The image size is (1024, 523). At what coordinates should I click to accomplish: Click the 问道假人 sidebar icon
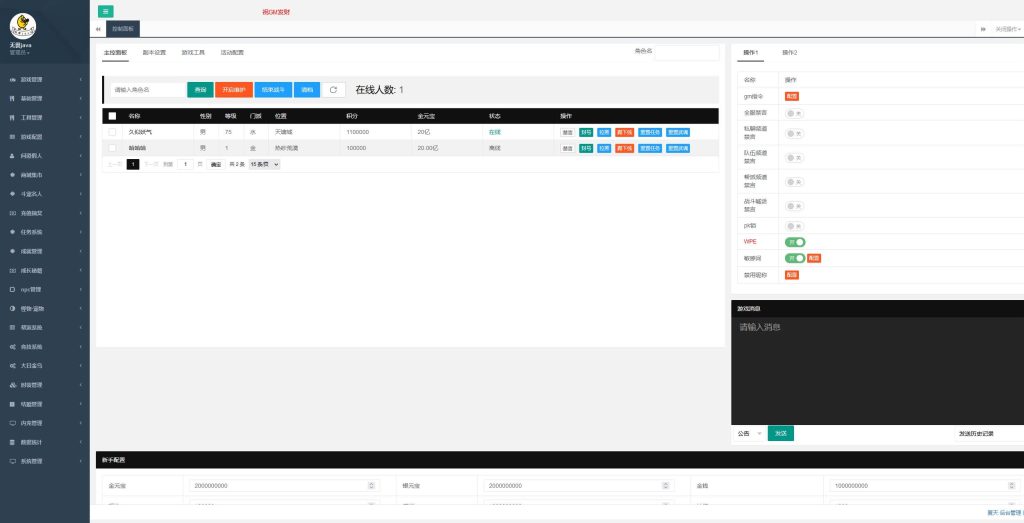click(12, 156)
